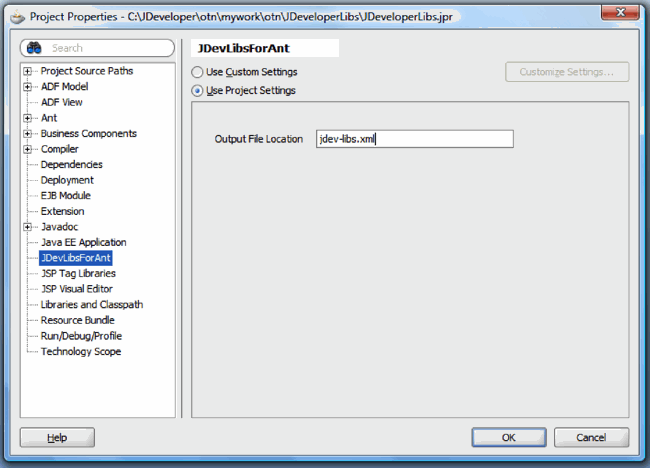Click the Search field

click(97, 48)
